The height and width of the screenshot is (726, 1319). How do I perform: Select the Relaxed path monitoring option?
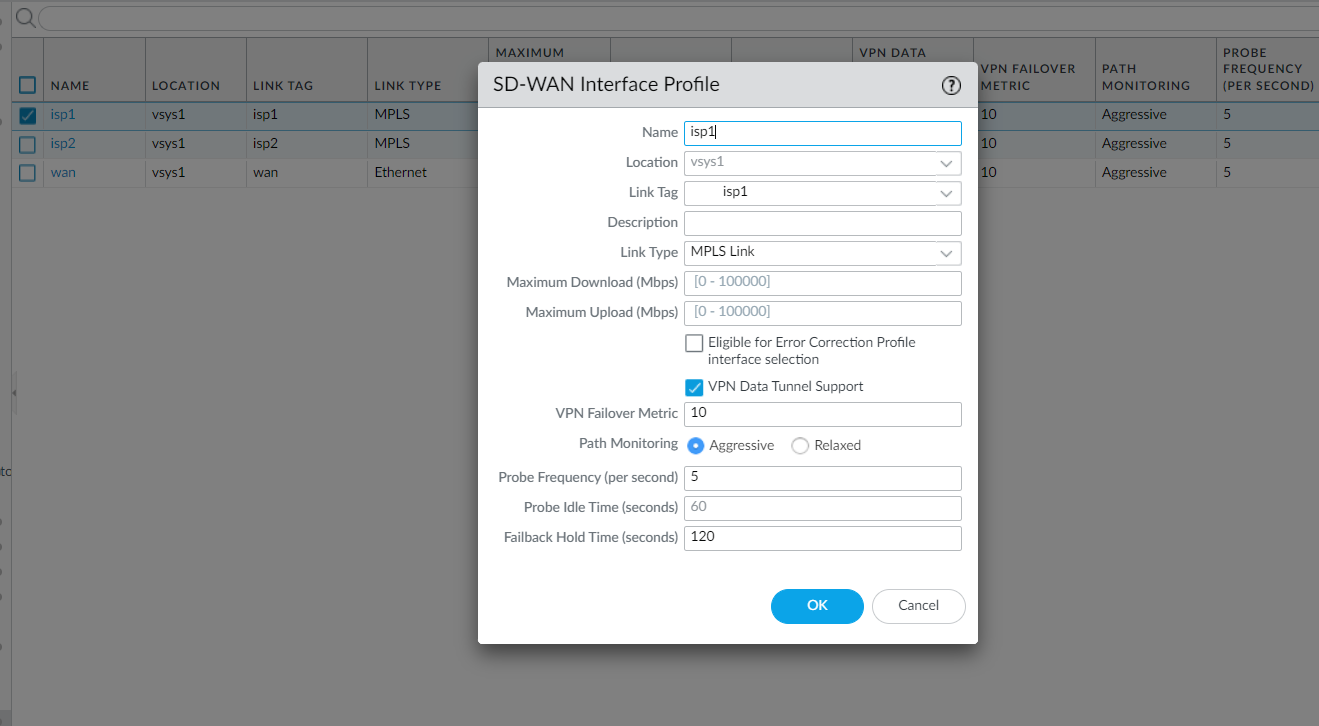click(x=799, y=445)
